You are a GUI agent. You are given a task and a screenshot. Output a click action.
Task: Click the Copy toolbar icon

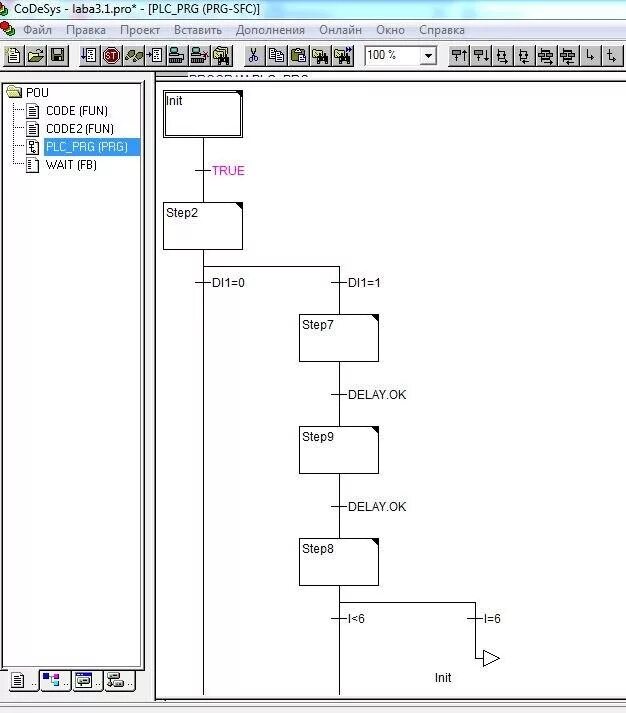[x=276, y=55]
